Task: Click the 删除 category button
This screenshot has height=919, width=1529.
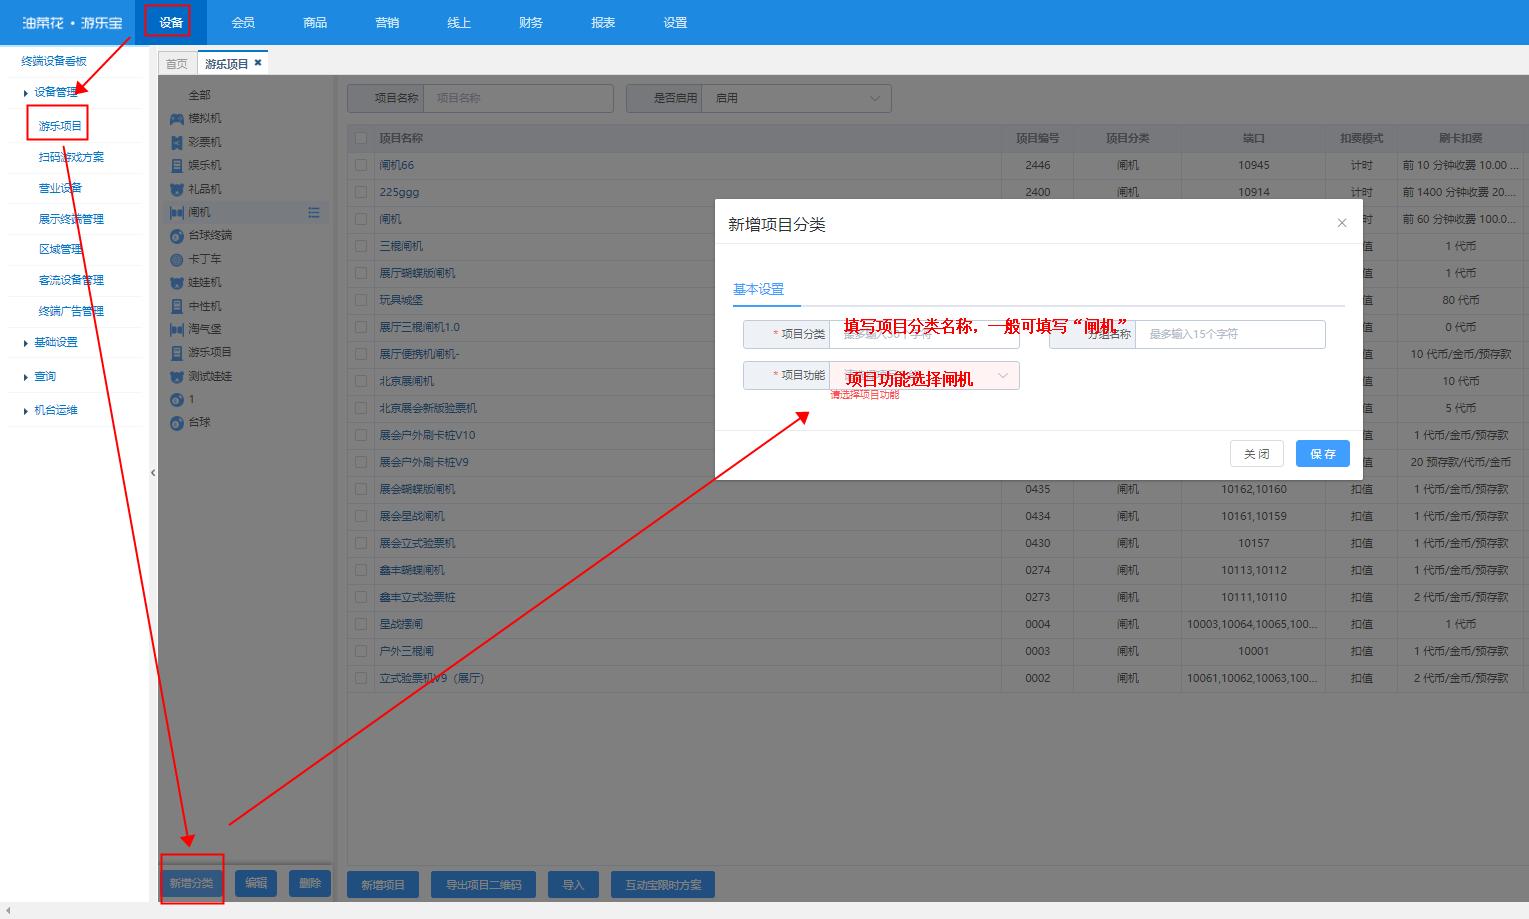Action: pos(310,883)
